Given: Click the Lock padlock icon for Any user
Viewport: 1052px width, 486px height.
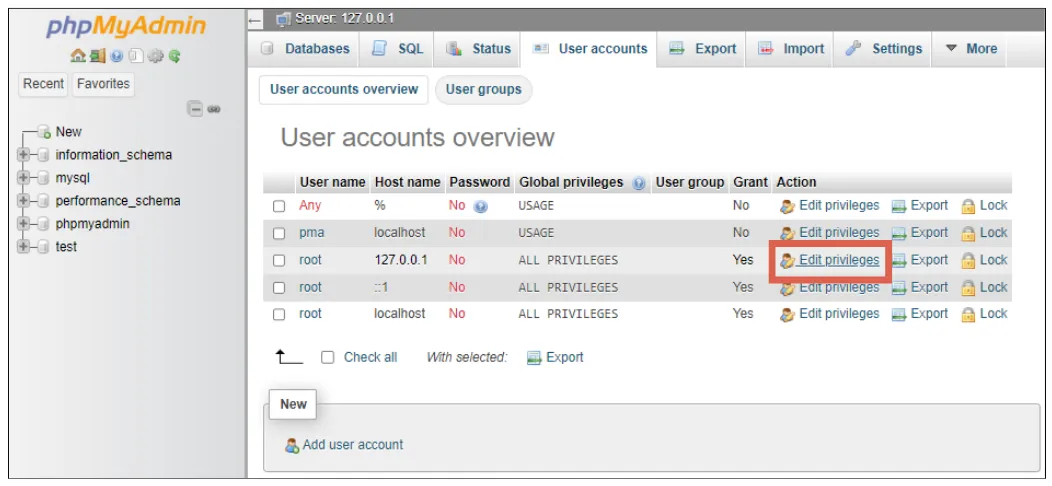Looking at the screenshot, I should click(968, 206).
